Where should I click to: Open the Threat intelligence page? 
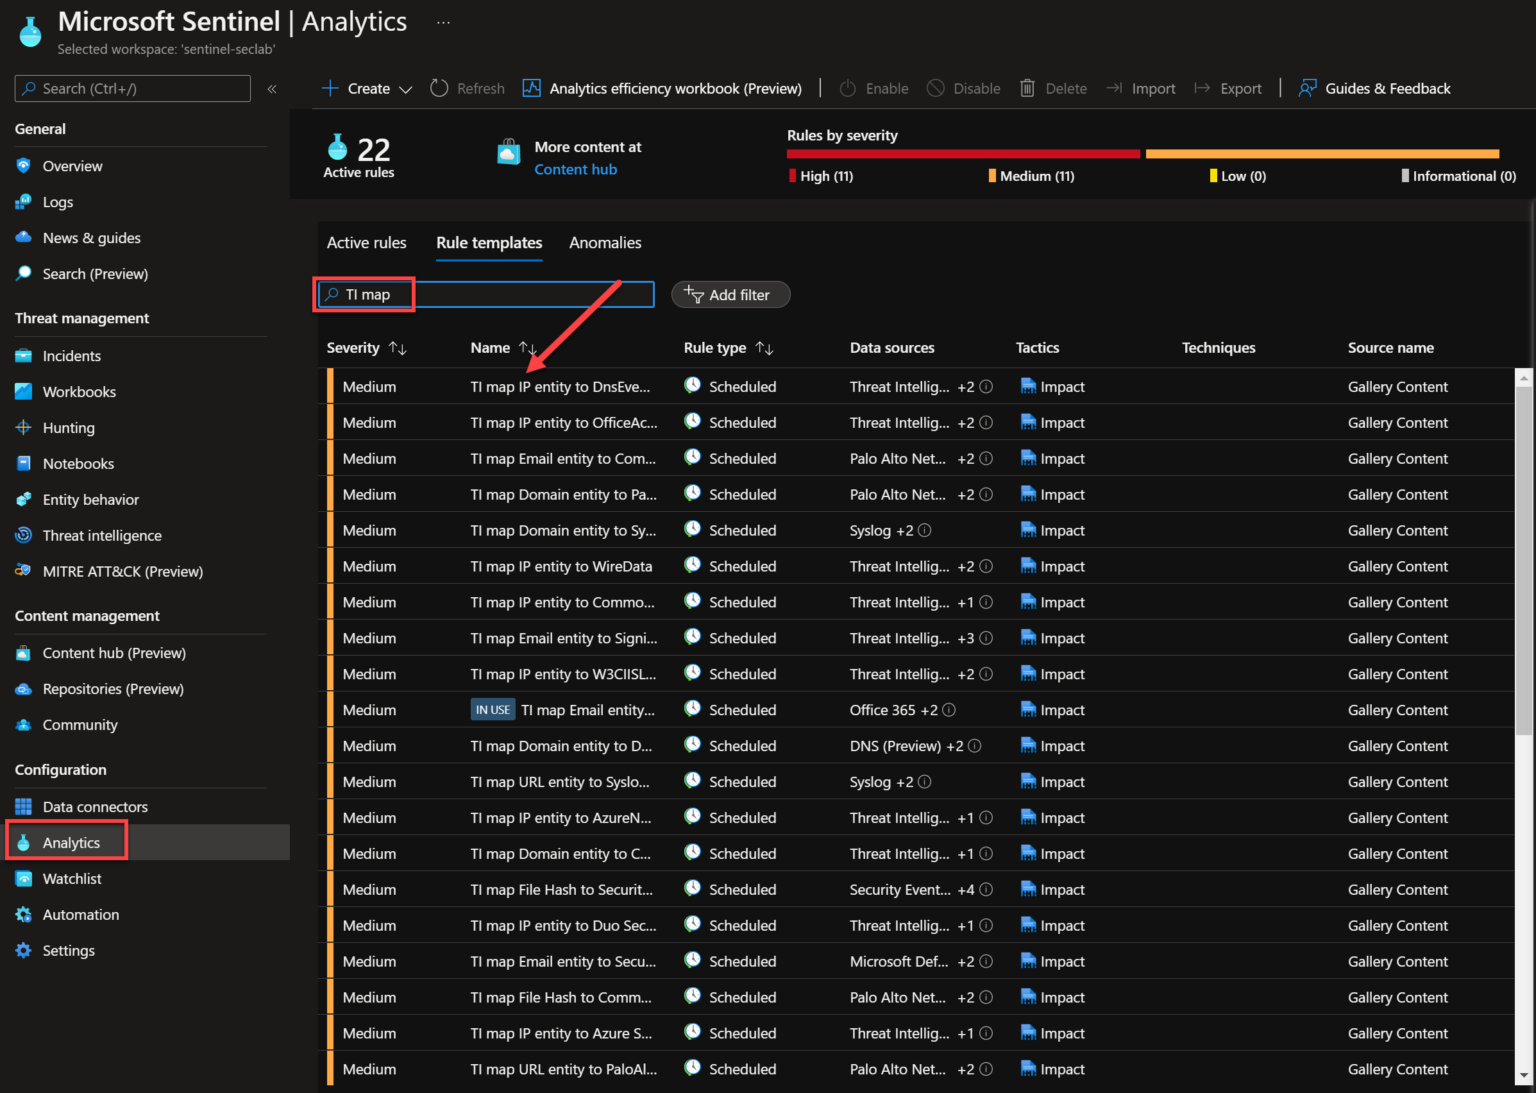pyautogui.click(x=101, y=535)
